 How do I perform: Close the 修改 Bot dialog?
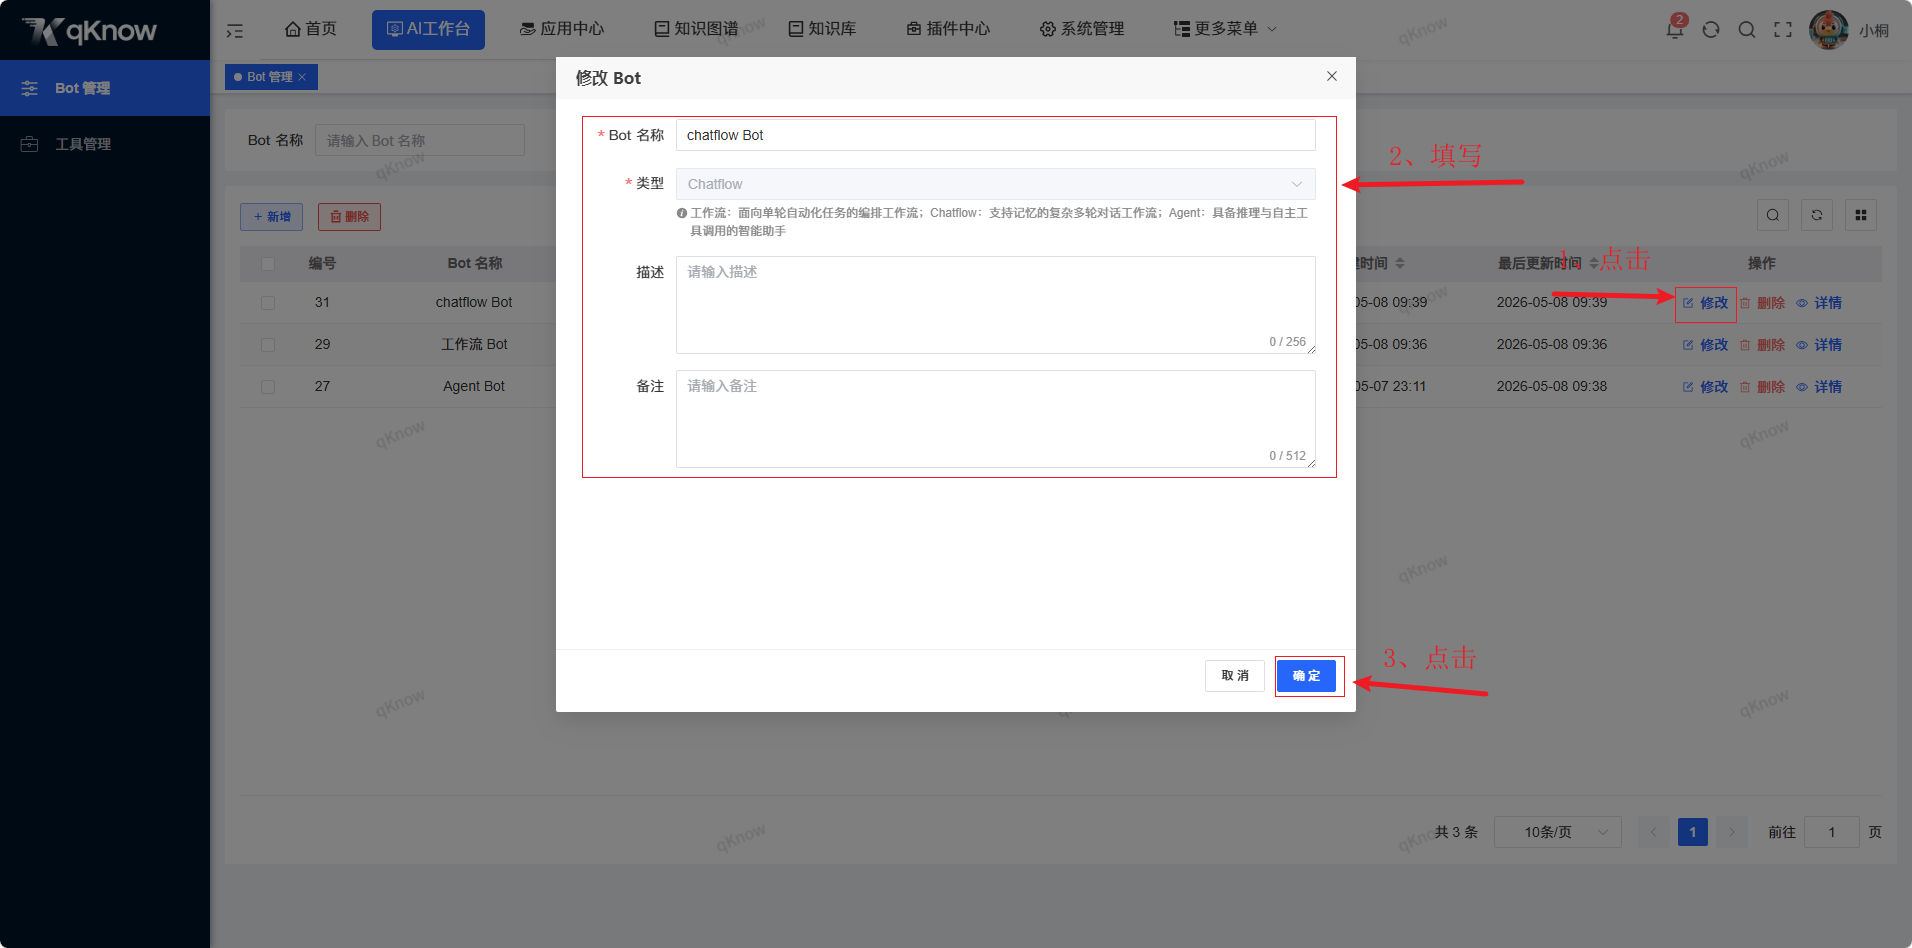point(1332,76)
